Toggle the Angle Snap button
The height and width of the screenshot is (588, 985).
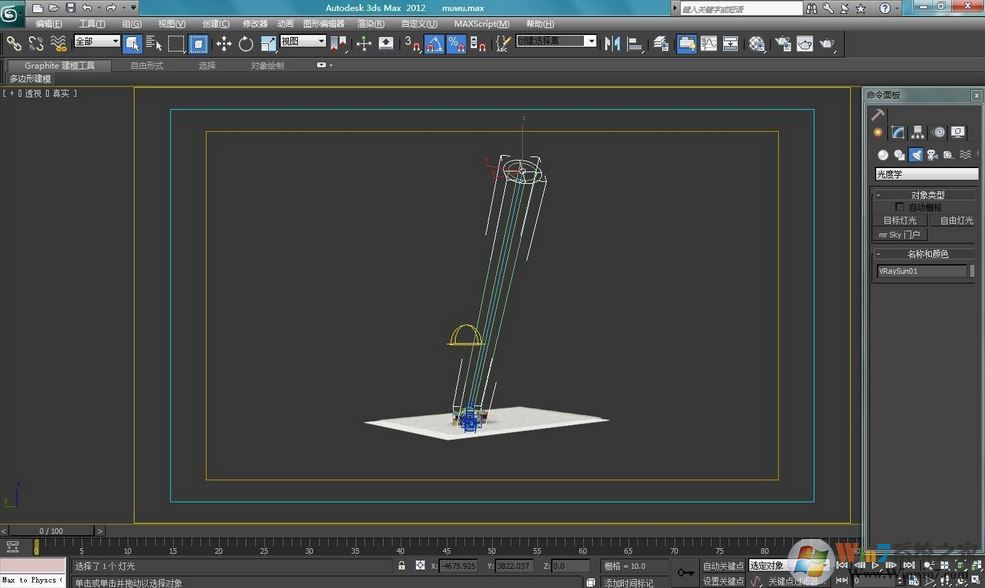coord(434,43)
